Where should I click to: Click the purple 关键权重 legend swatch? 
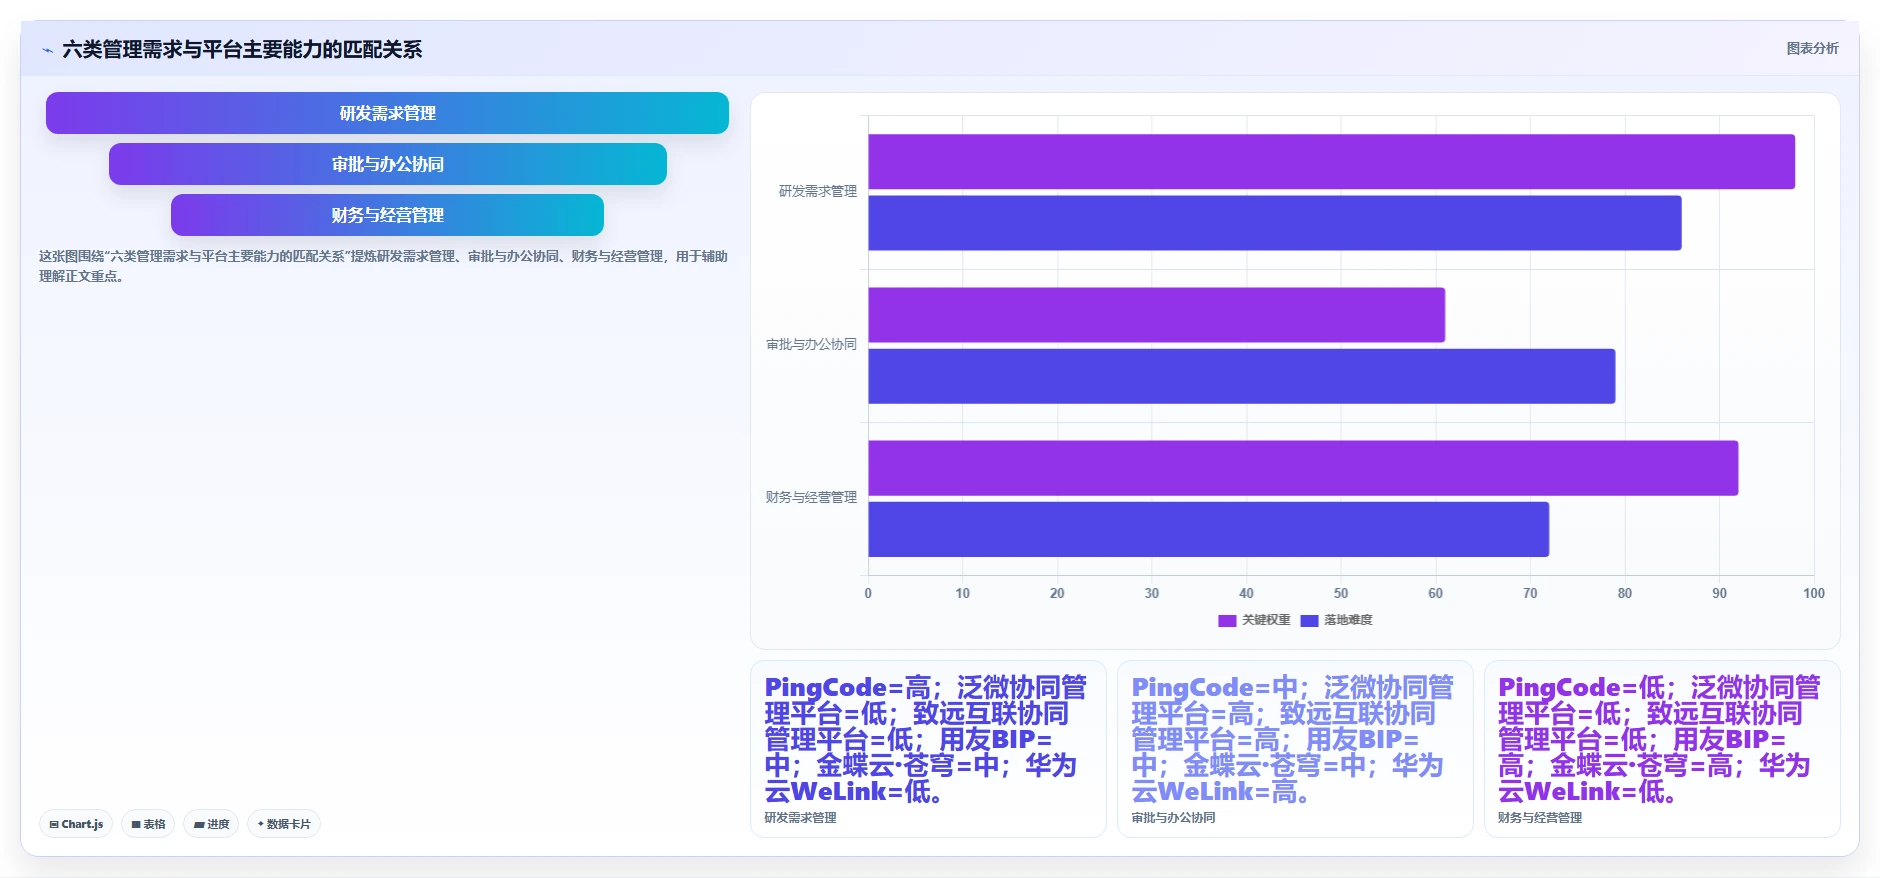1227,621
